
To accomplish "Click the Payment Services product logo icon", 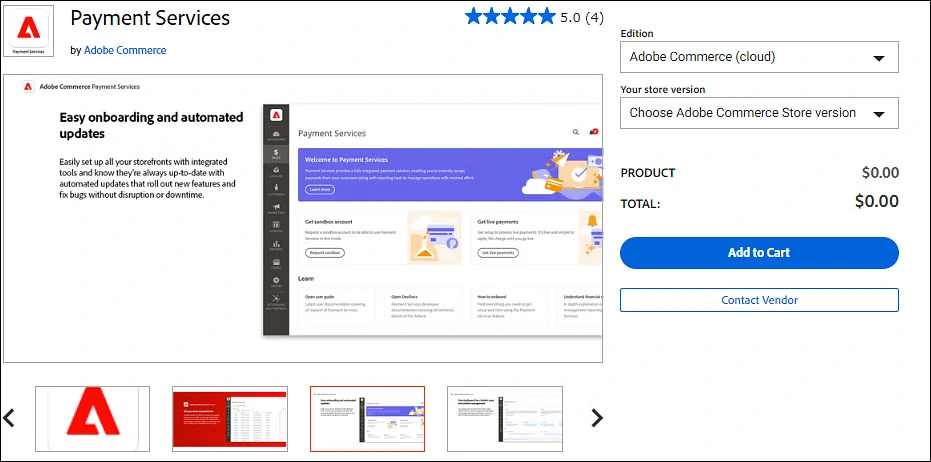I will click(x=28, y=31).
